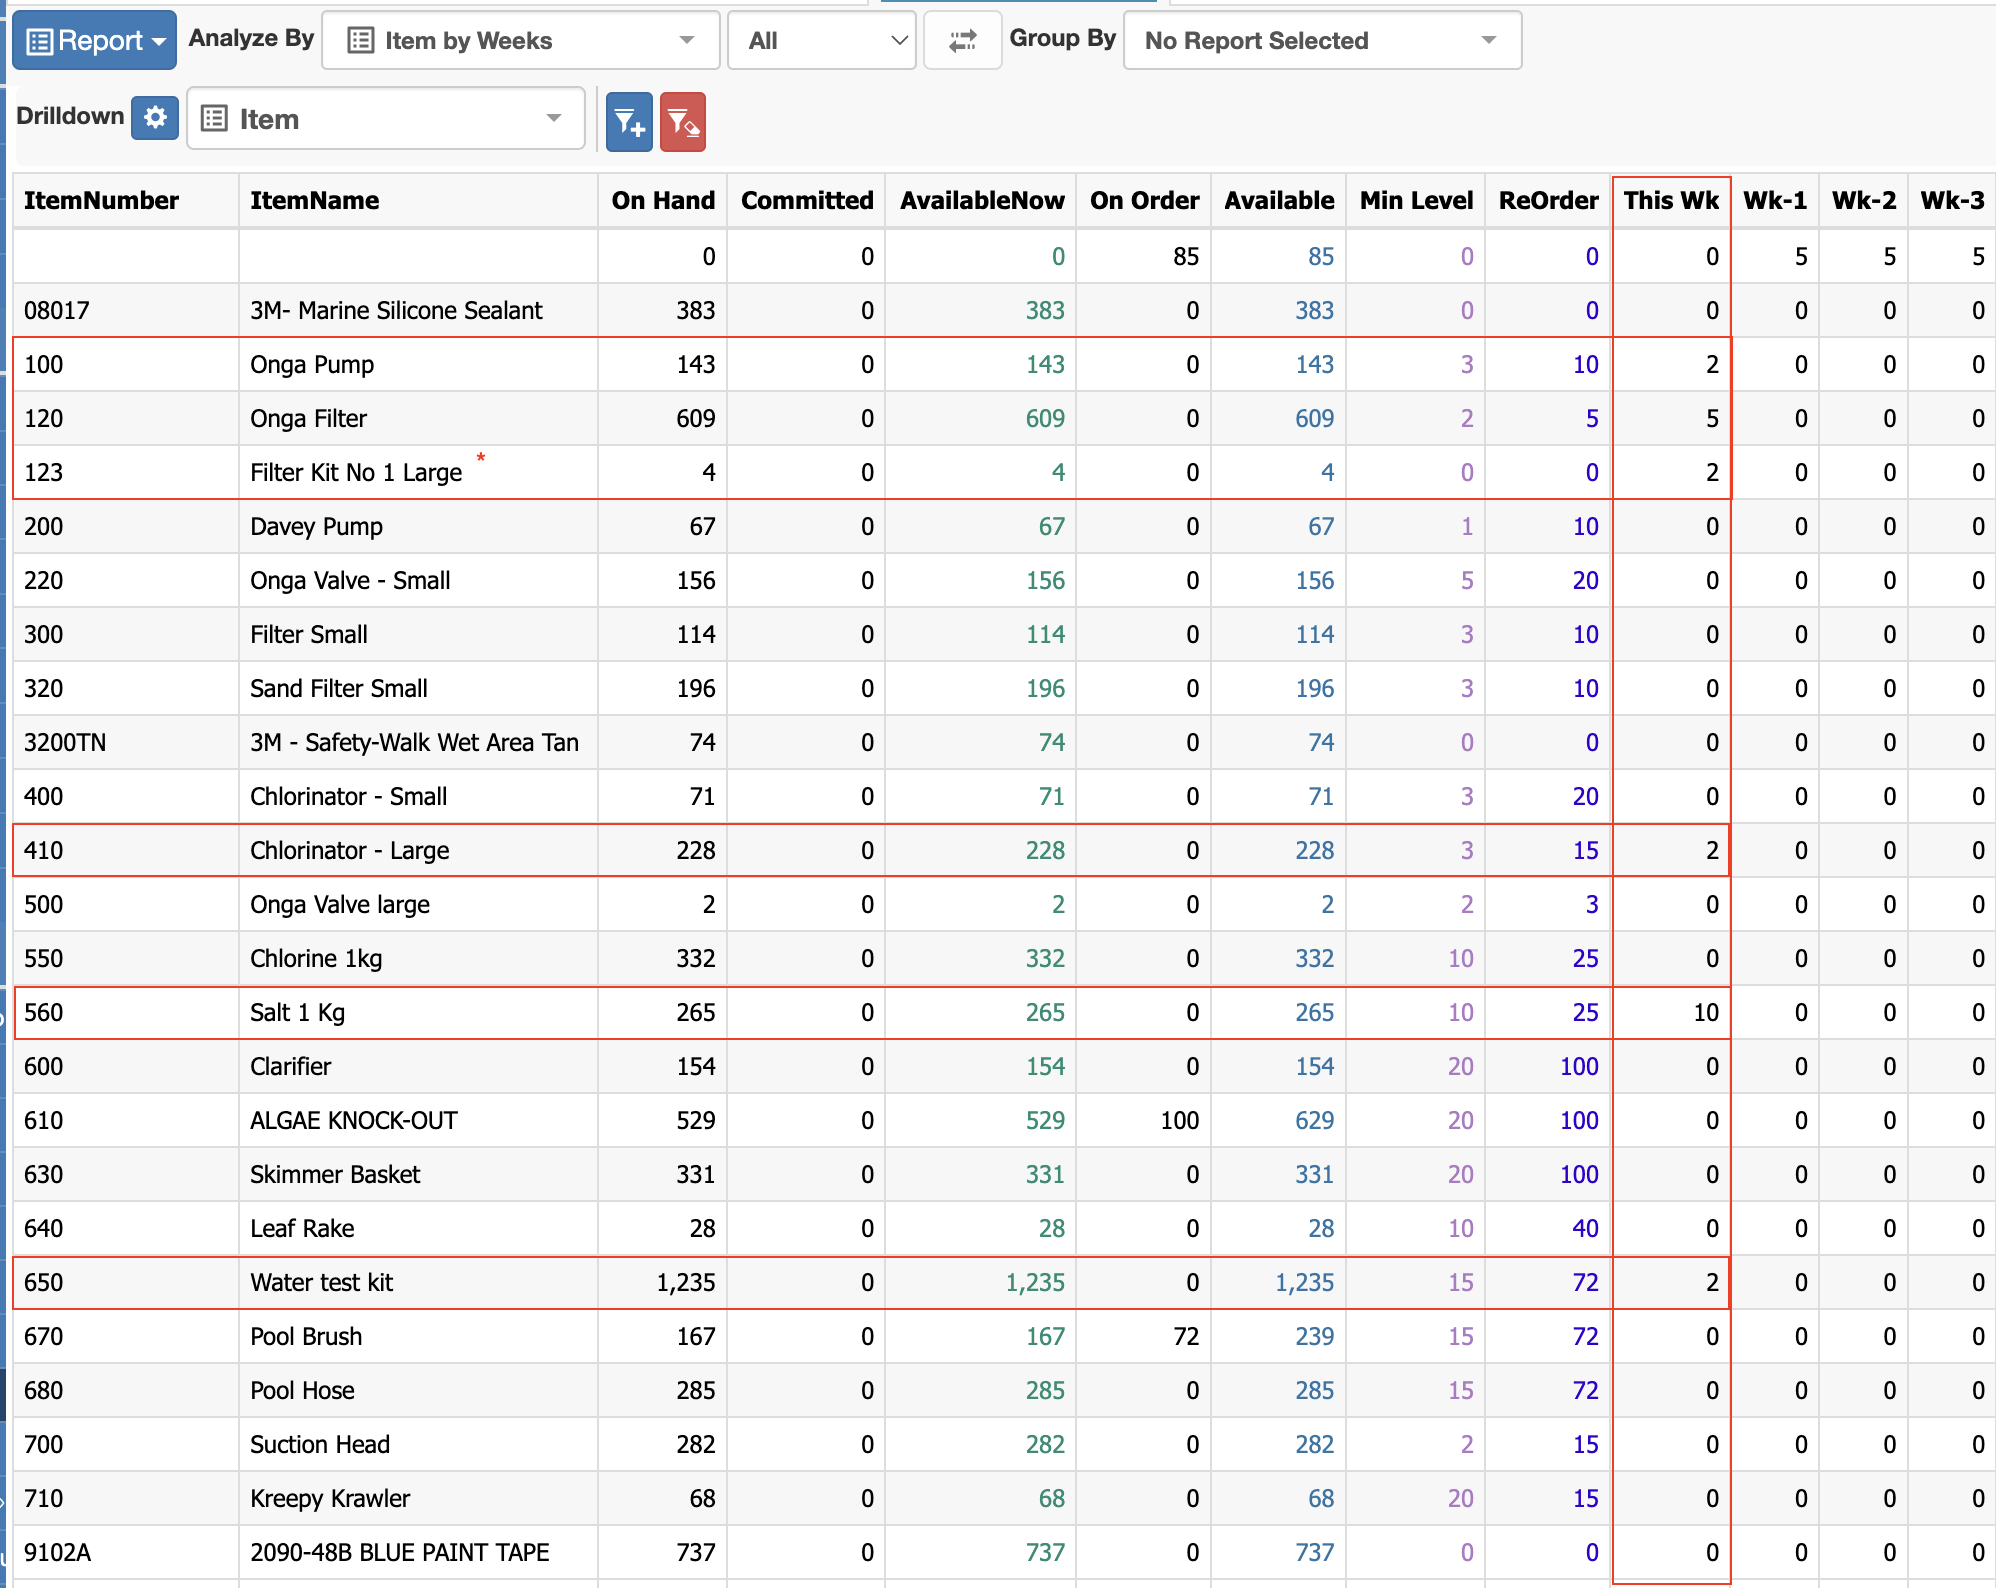Image resolution: width=1996 pixels, height=1588 pixels.
Task: Sort by ItemName column header
Action: 315,200
